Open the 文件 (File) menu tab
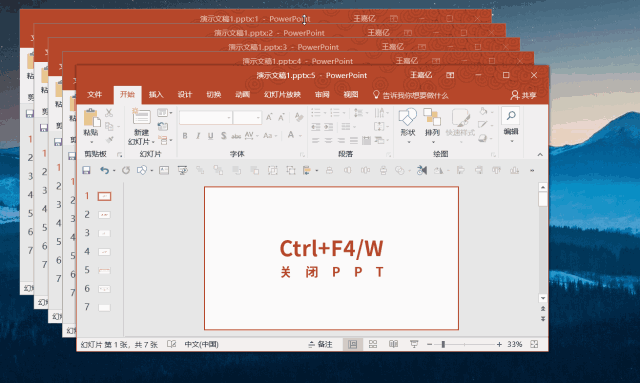 pos(94,95)
